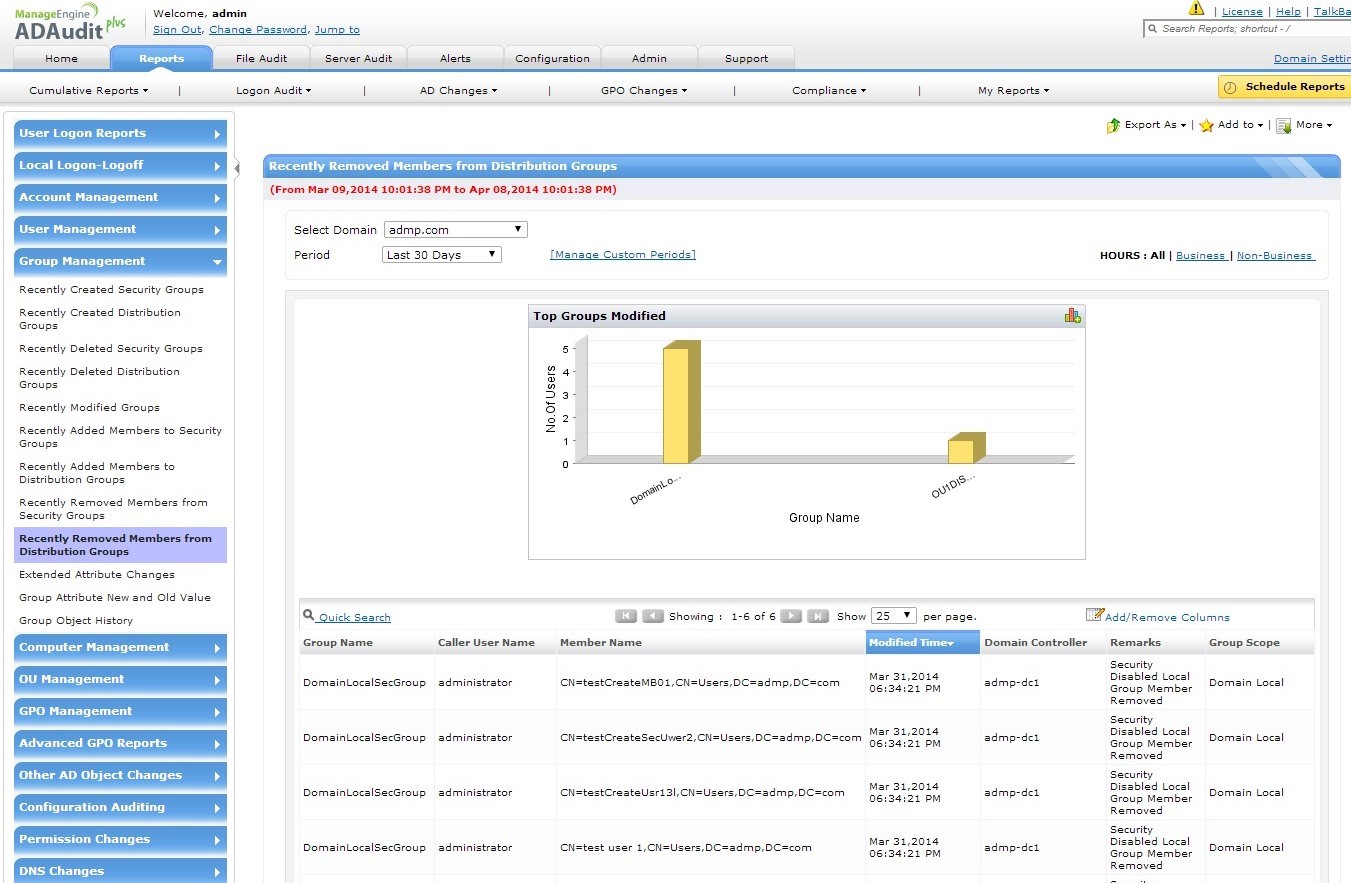Viewport: 1351px width, 883px height.
Task: Go to the previous page of results
Action: tap(653, 616)
